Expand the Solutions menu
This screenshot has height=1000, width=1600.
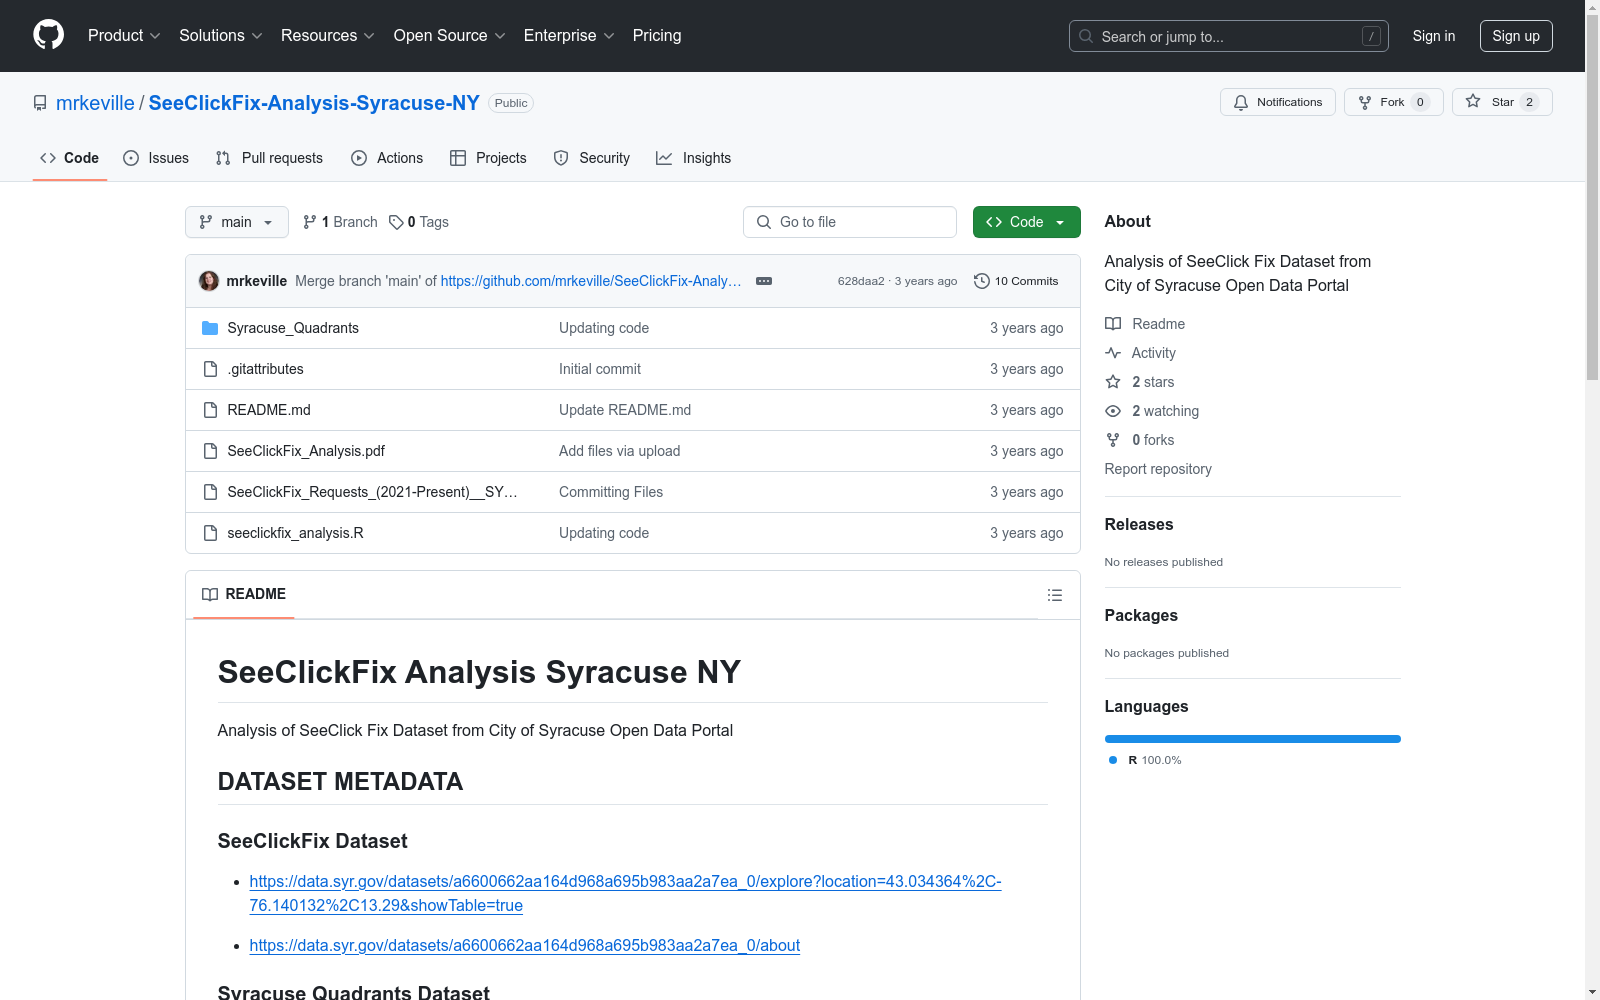[x=221, y=36]
